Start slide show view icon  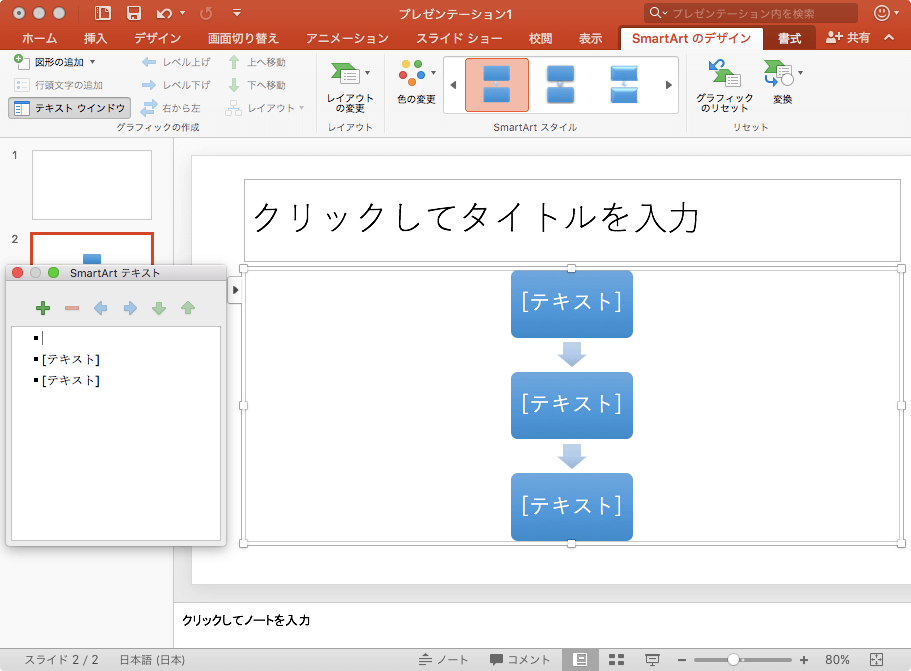coord(652,659)
